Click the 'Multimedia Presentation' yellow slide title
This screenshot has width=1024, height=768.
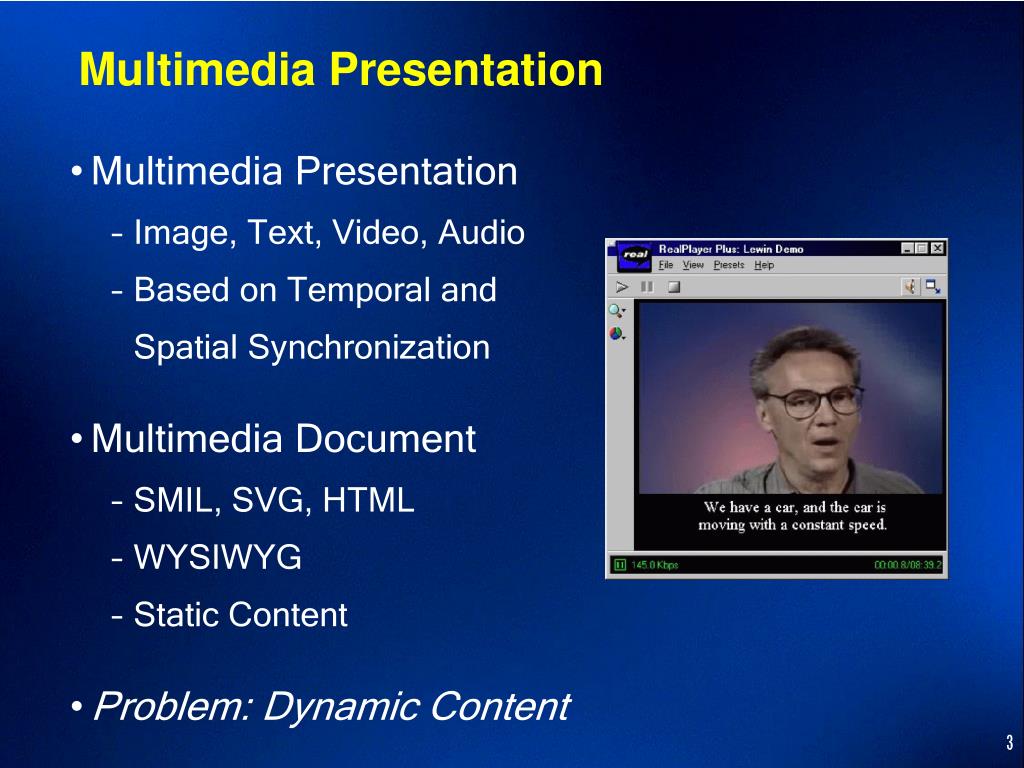coord(340,69)
